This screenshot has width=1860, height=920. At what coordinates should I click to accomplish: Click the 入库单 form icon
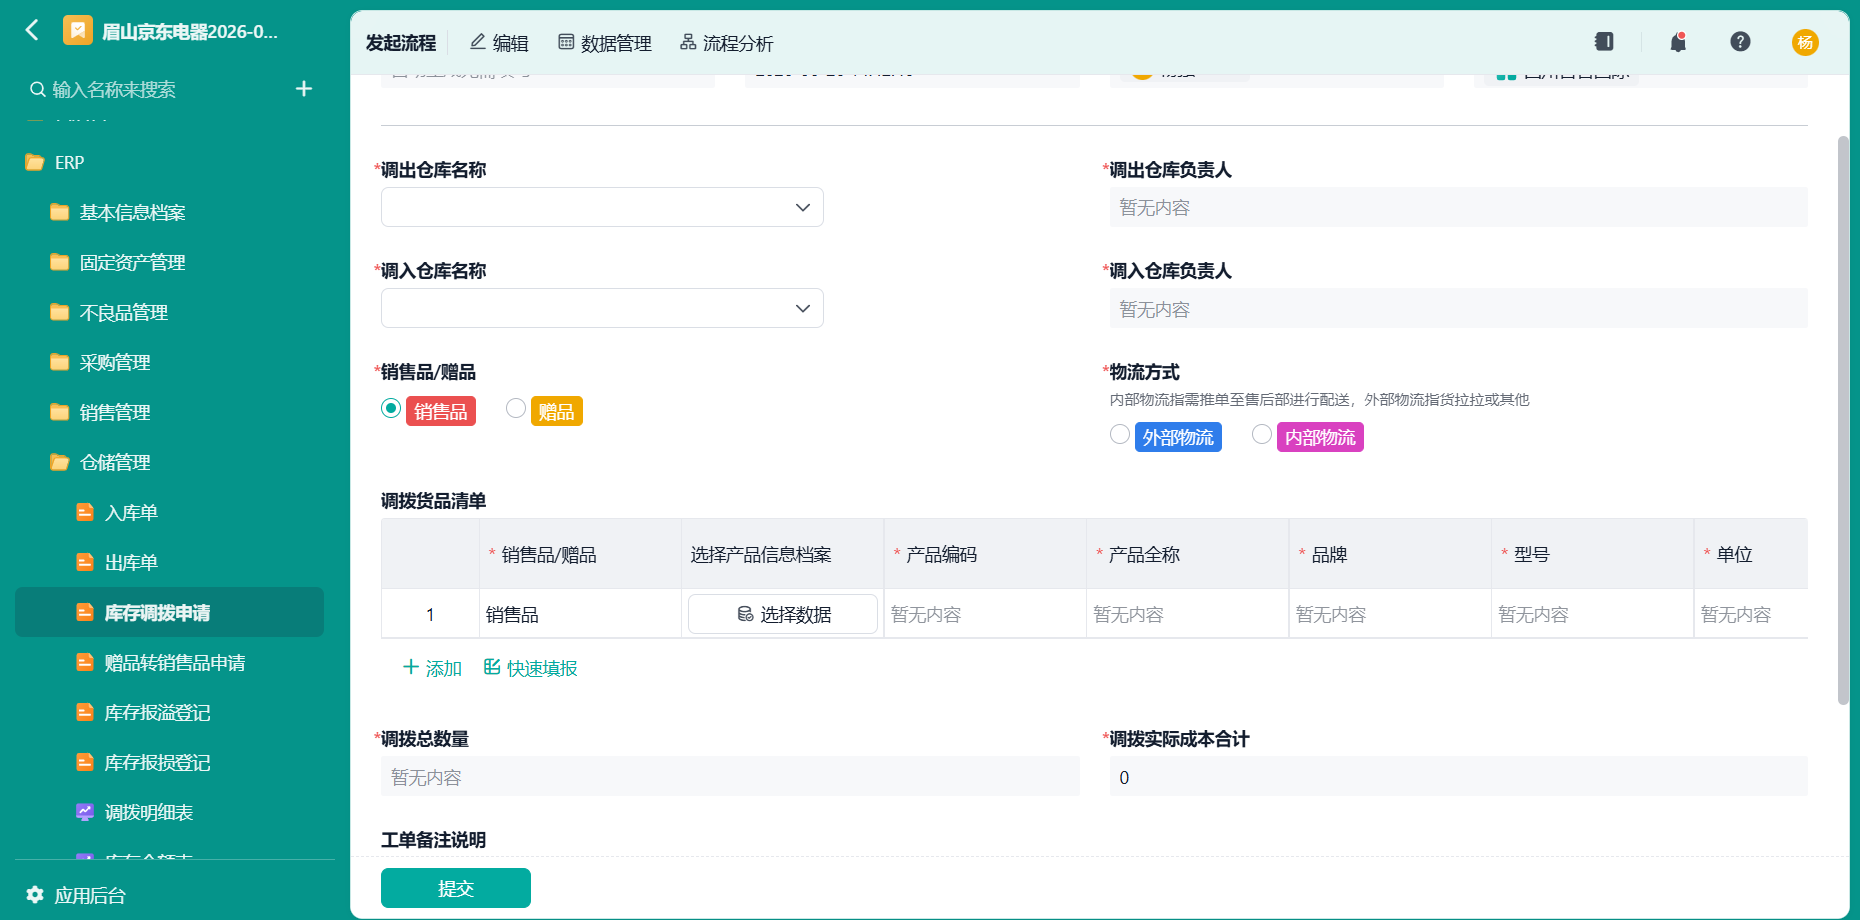pos(85,512)
